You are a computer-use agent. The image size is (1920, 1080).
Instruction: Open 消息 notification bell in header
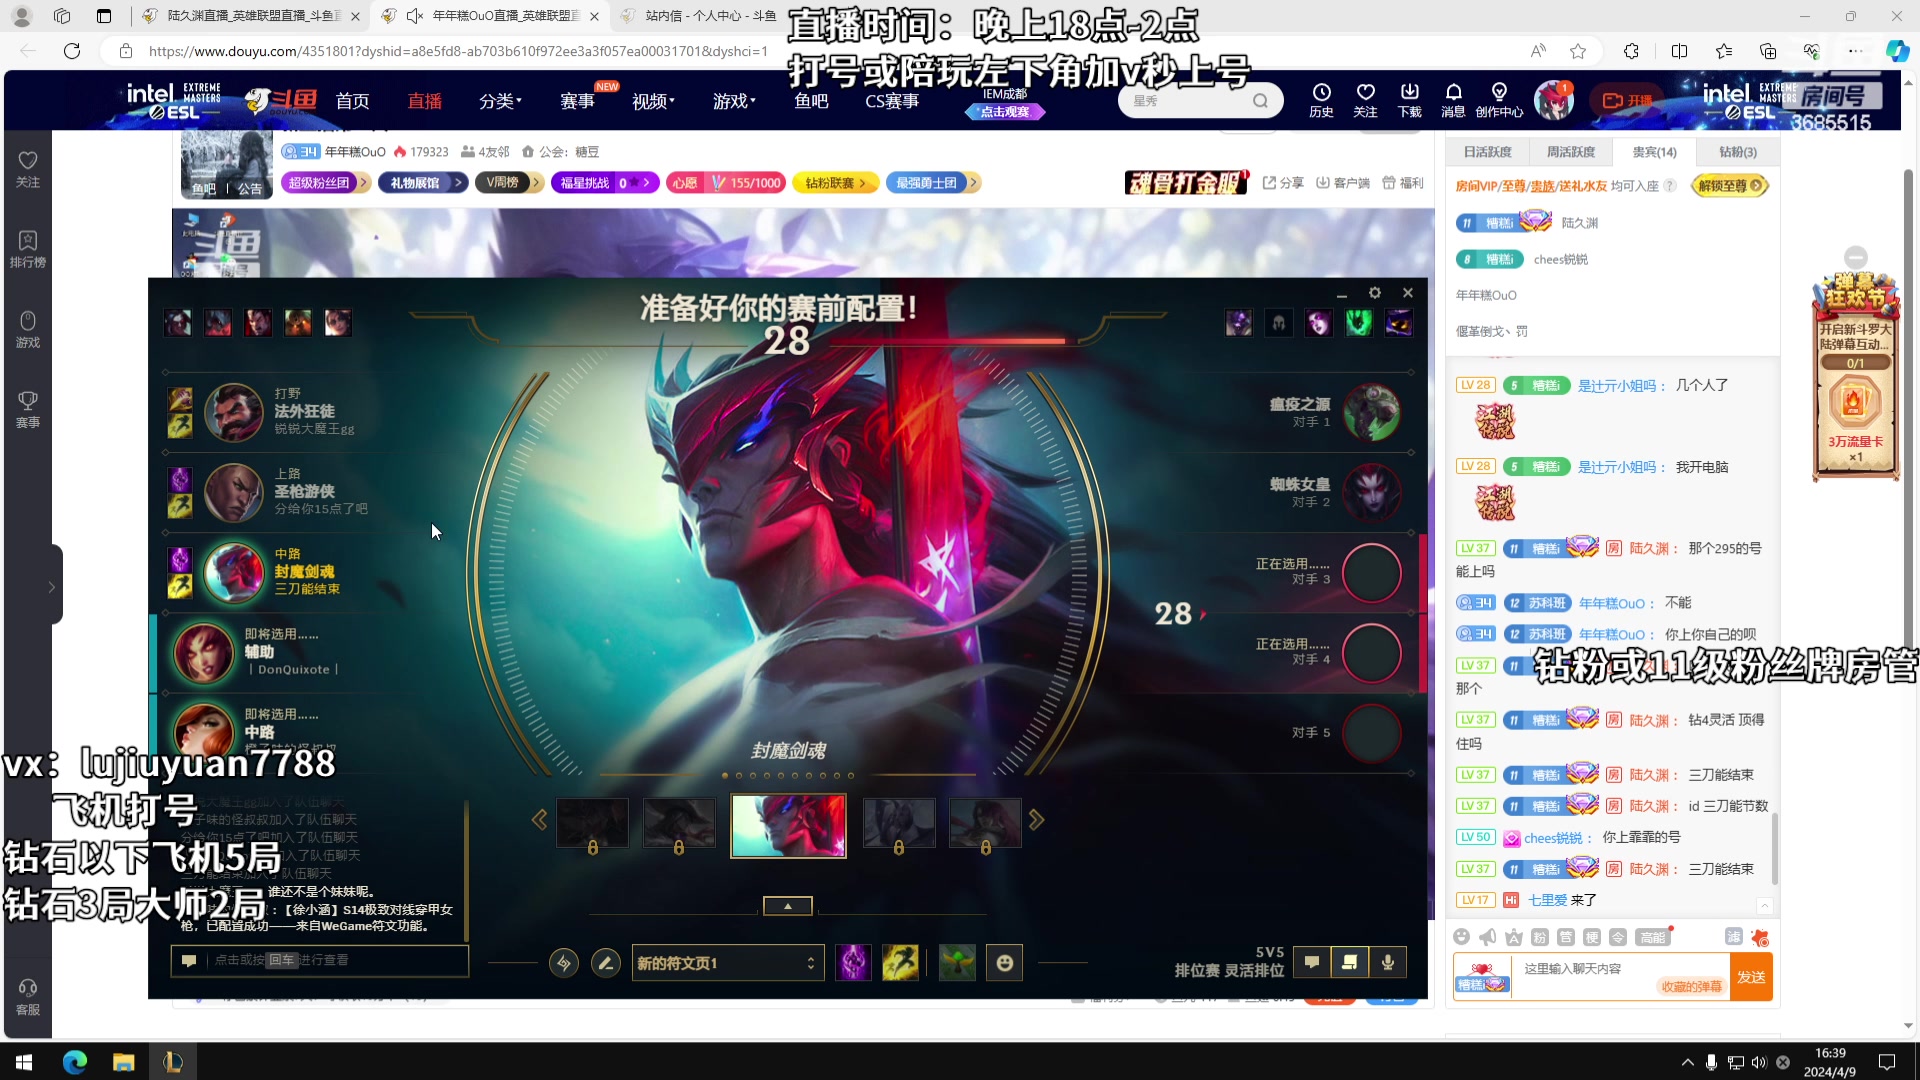1453,100
